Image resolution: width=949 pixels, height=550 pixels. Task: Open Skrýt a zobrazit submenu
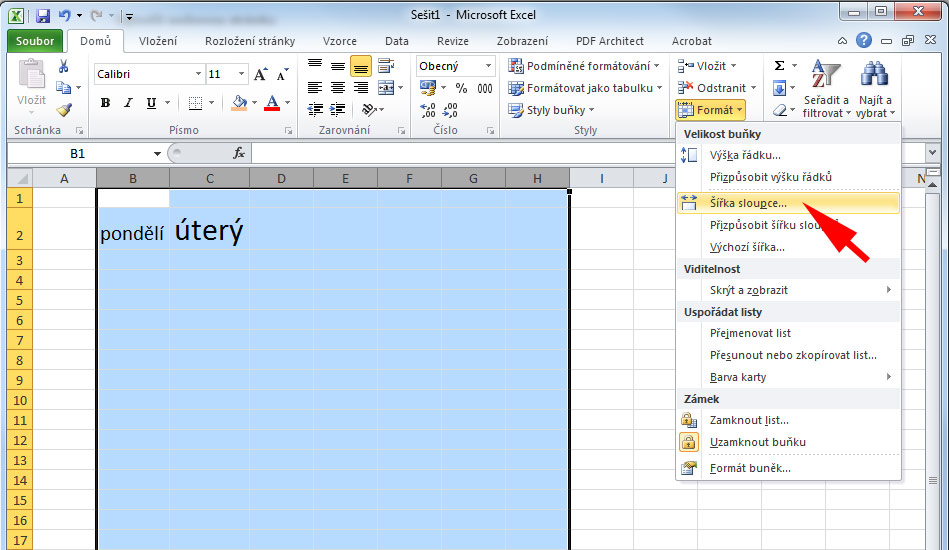coord(789,290)
